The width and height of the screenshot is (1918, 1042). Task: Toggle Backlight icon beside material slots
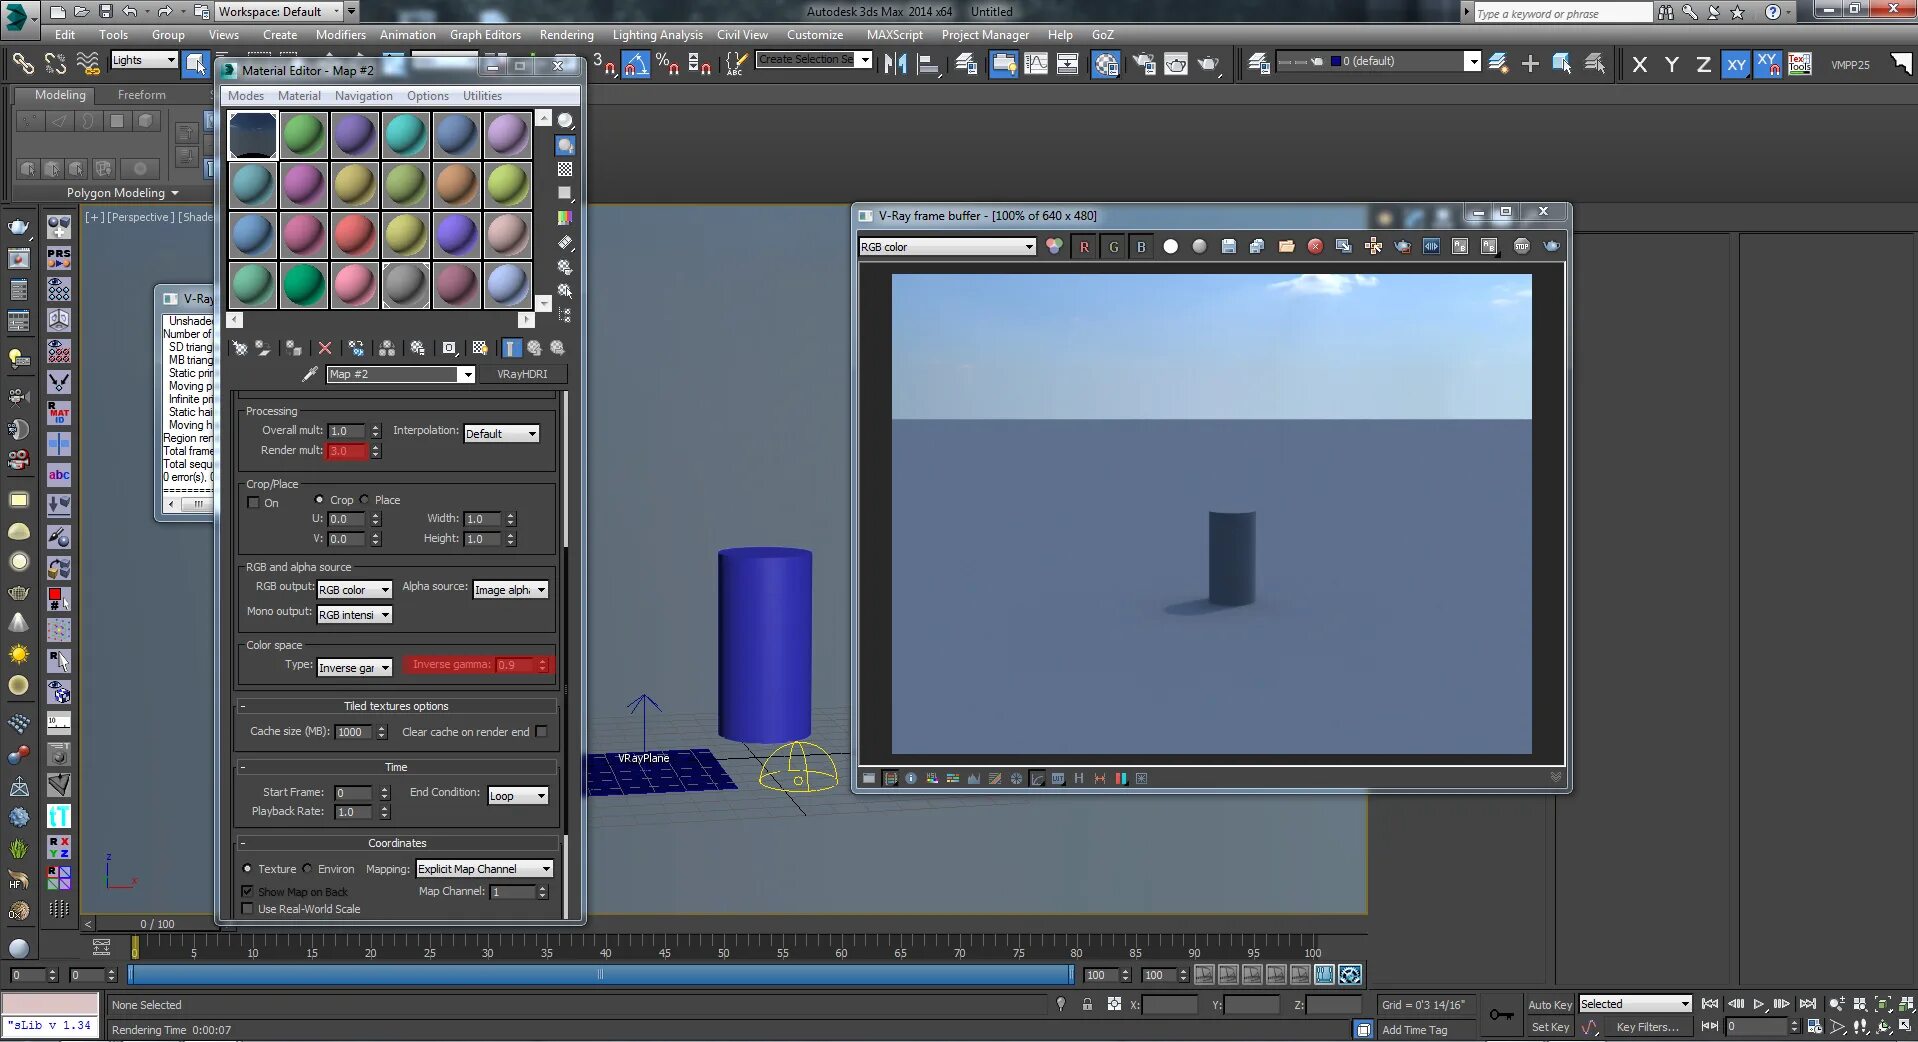[x=565, y=145]
